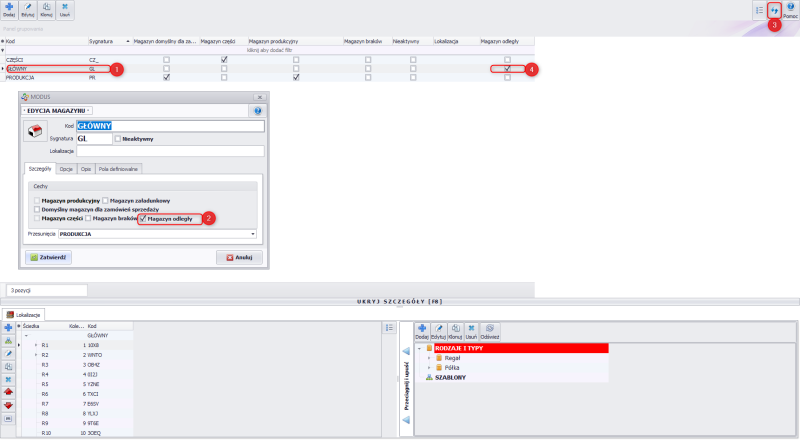The image size is (800, 440).
Task: Enable the Nieaktywny checkbox
Action: 118,139
